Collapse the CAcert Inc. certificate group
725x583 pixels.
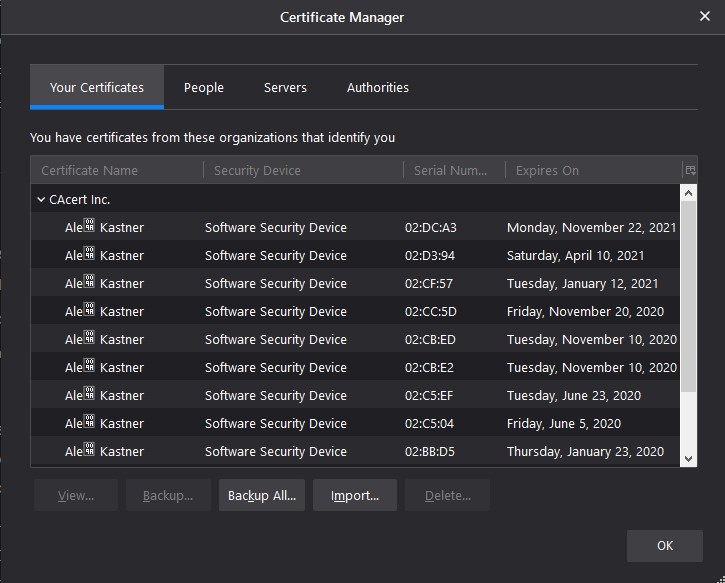pos(41,200)
